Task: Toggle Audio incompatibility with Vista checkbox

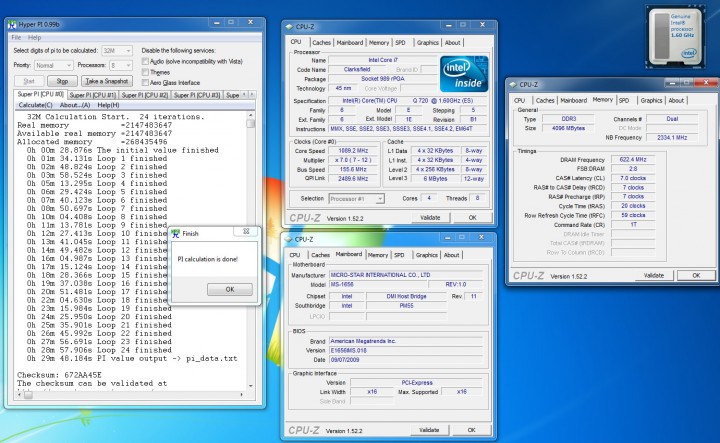Action: point(145,61)
